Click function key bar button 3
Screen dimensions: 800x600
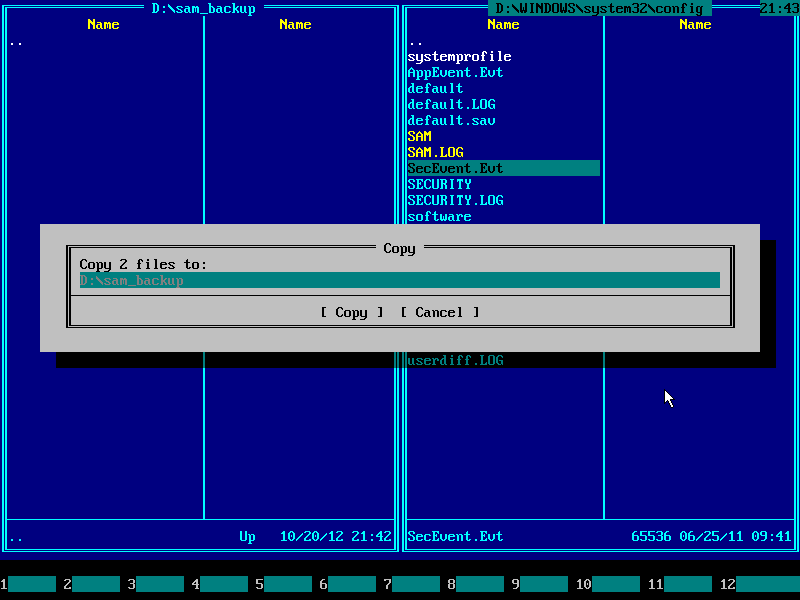[x=156, y=584]
